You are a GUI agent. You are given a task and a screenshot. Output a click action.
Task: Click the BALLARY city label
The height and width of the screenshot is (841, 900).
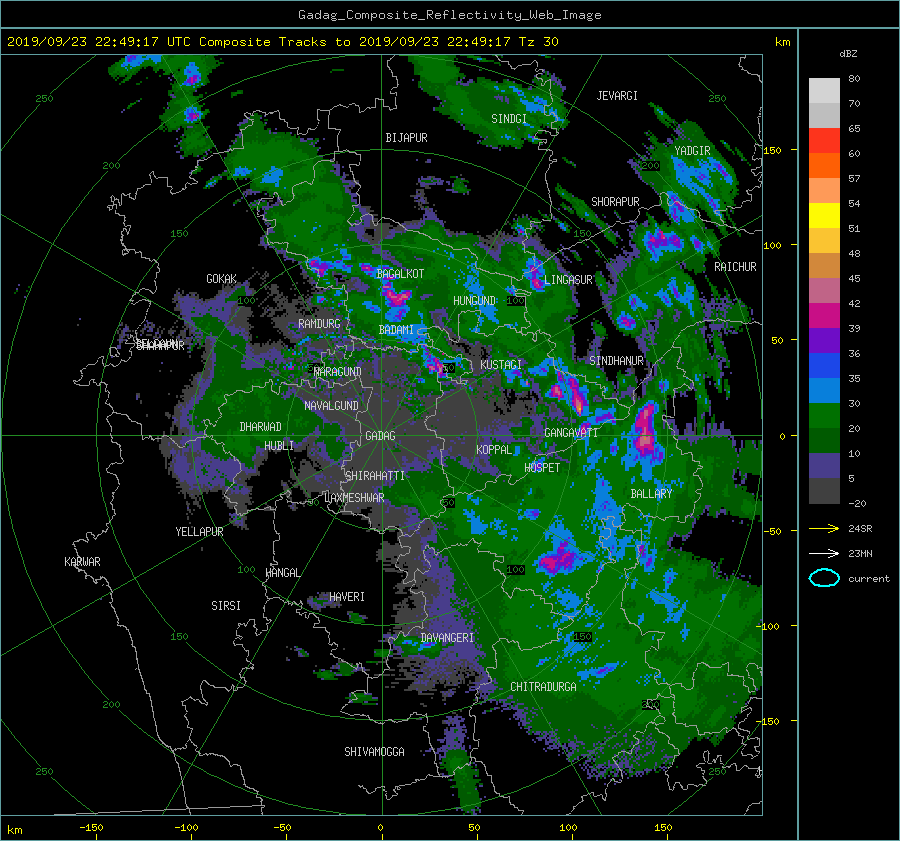[651, 494]
